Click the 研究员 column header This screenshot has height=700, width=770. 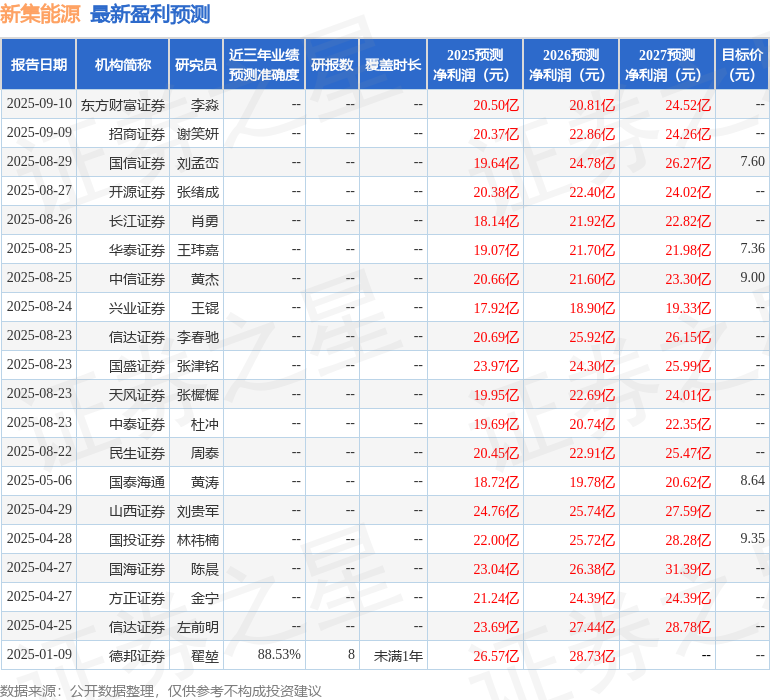[196, 65]
